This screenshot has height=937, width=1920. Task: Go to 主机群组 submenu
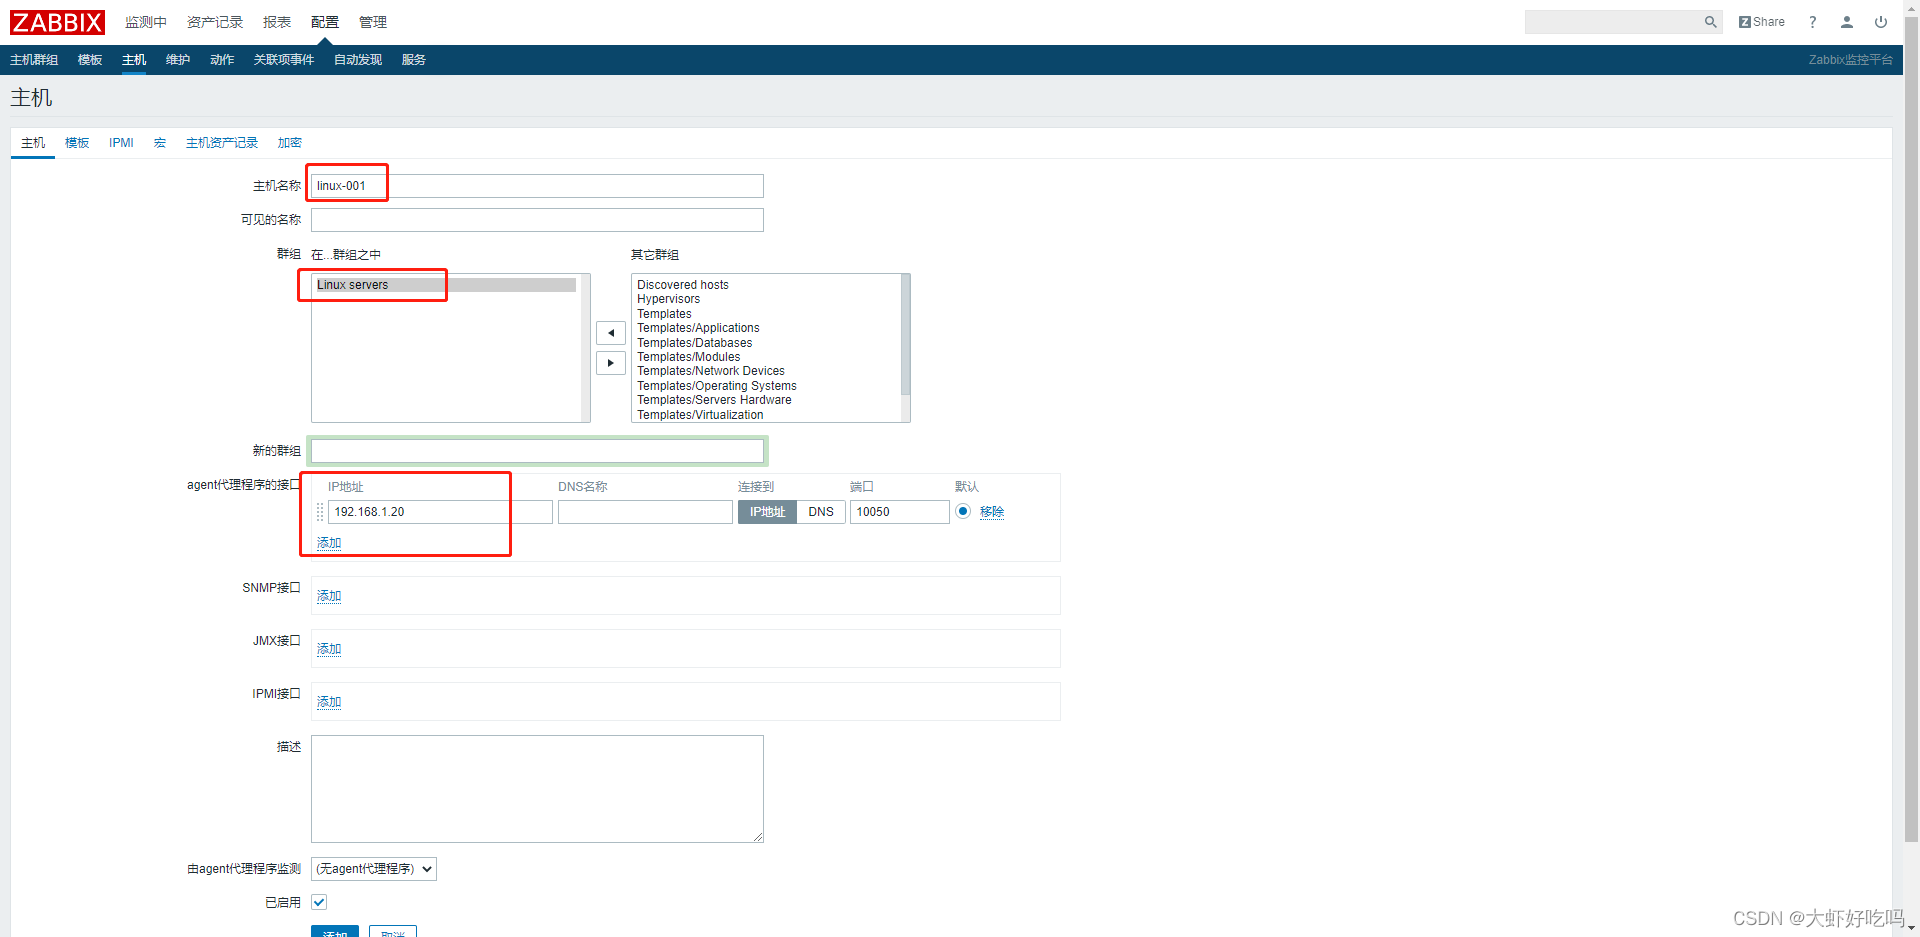point(34,60)
